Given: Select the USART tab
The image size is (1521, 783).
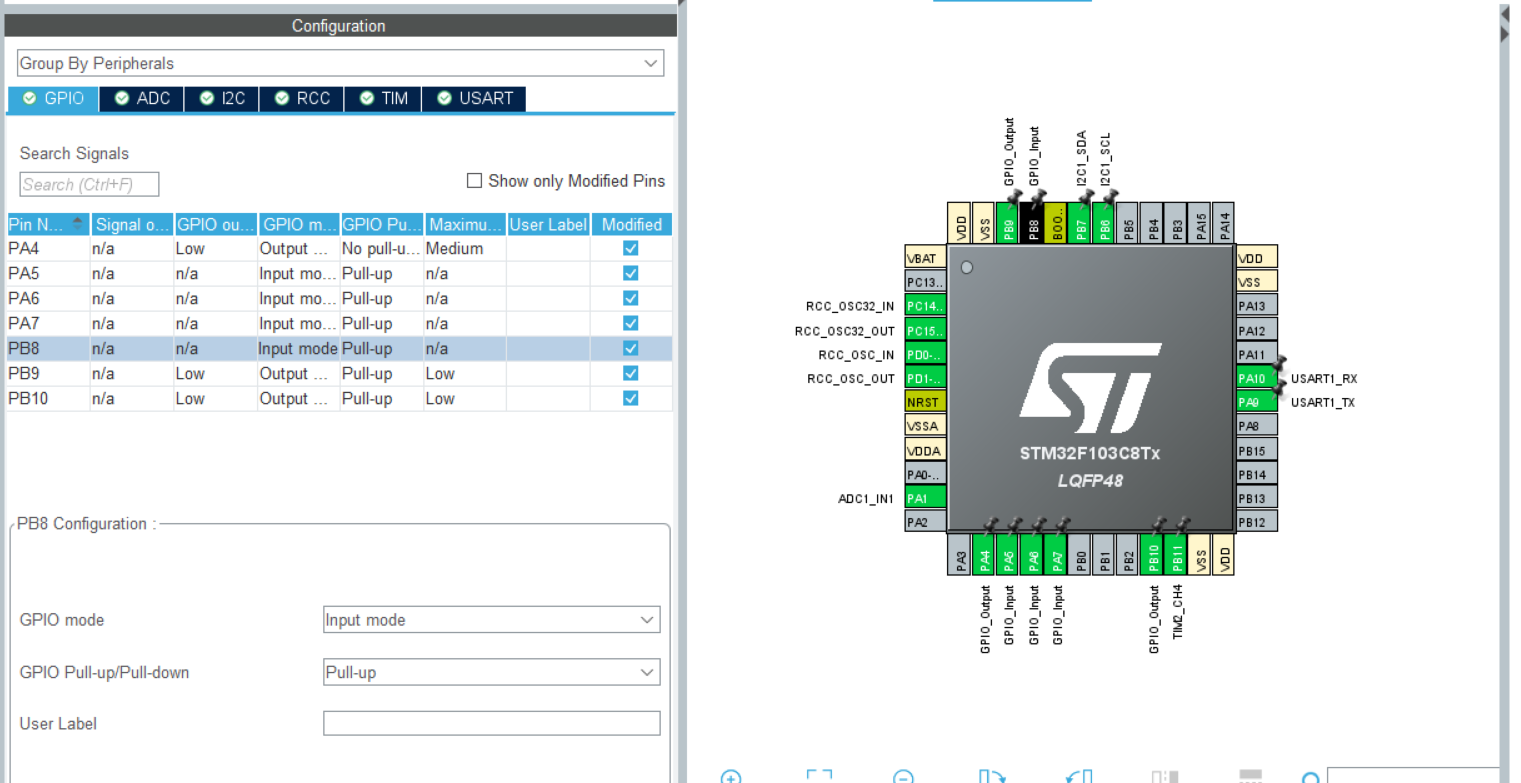Looking at the screenshot, I should (474, 98).
